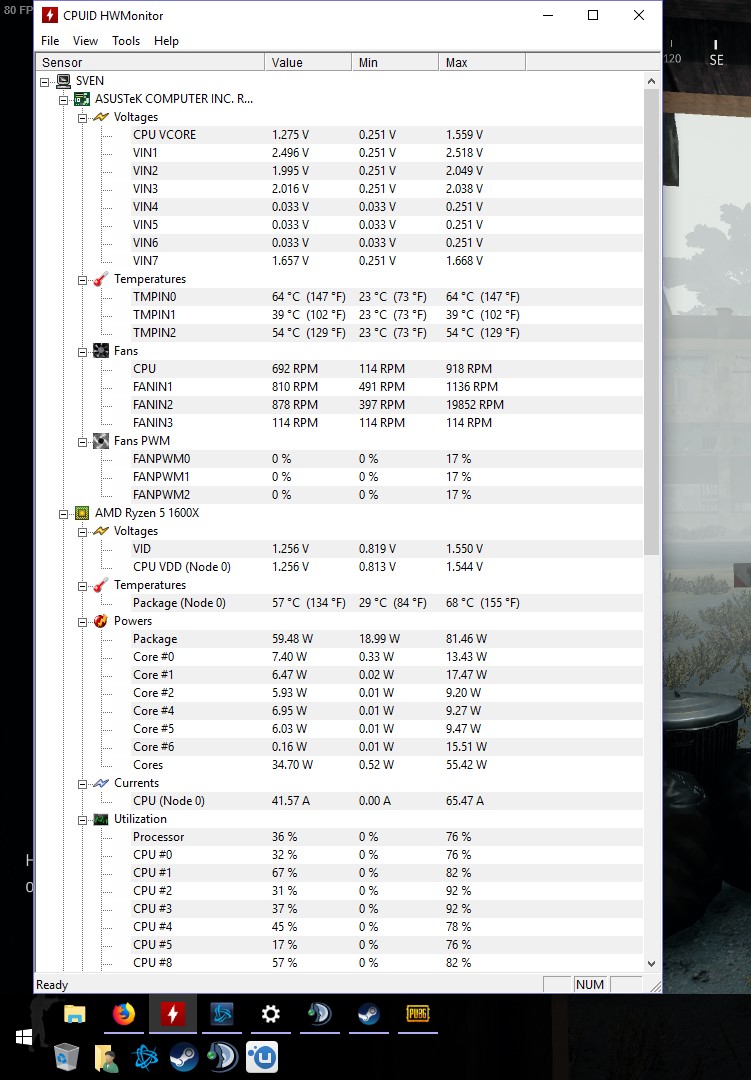The image size is (751, 1080).
Task: Click the ASUSTeK motherboard icon
Action: tap(82, 99)
